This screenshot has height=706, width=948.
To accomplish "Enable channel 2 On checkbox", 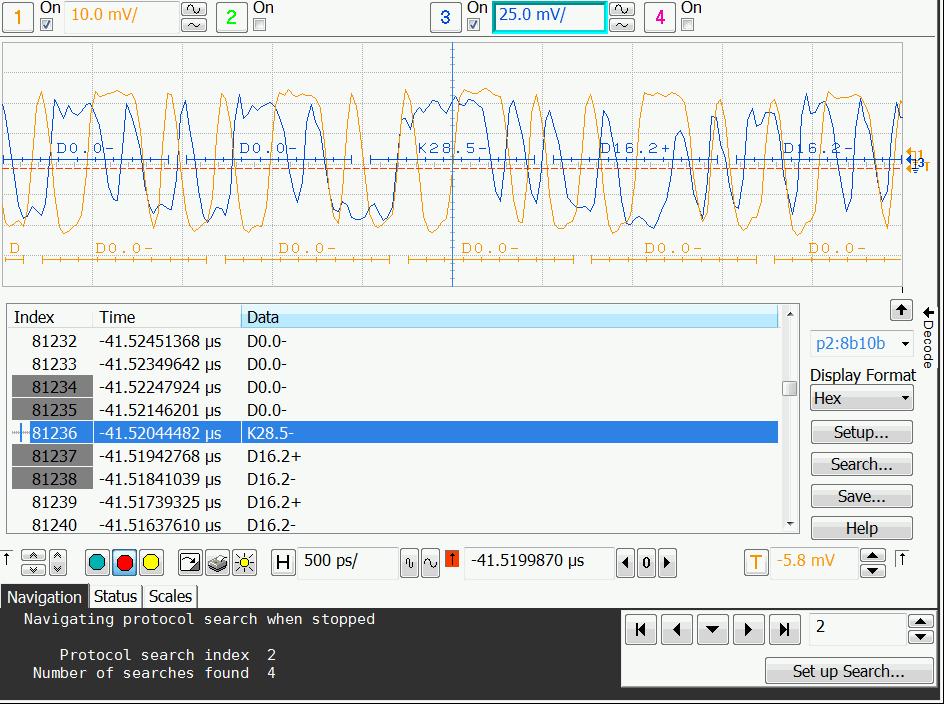I will point(260,25).
